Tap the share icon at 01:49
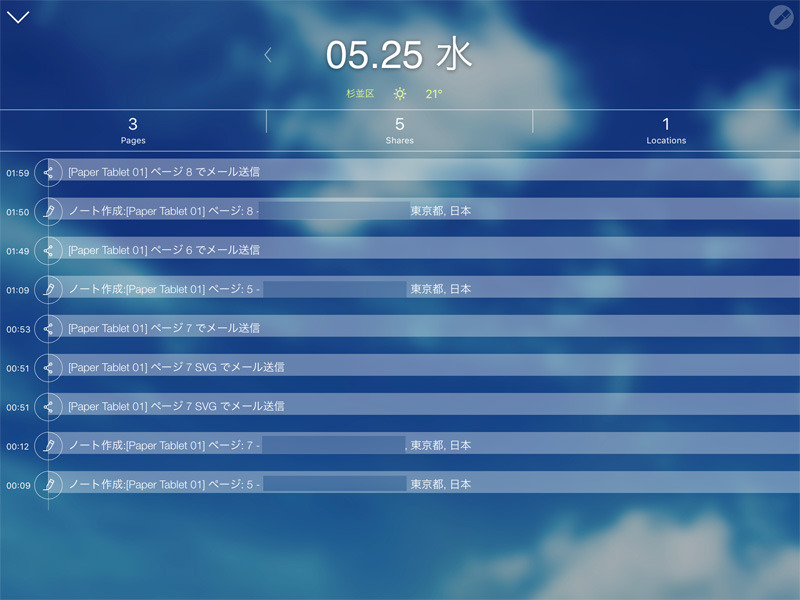 point(48,250)
